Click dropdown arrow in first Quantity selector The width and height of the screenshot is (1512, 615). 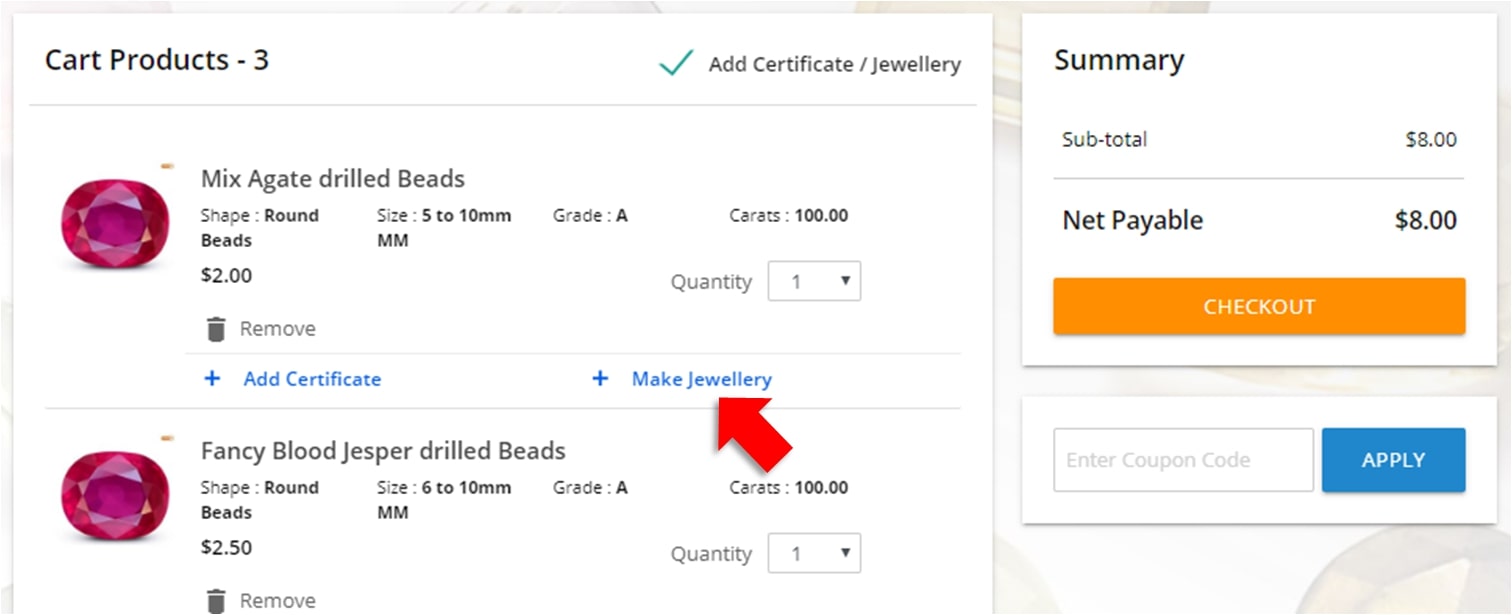click(x=845, y=282)
